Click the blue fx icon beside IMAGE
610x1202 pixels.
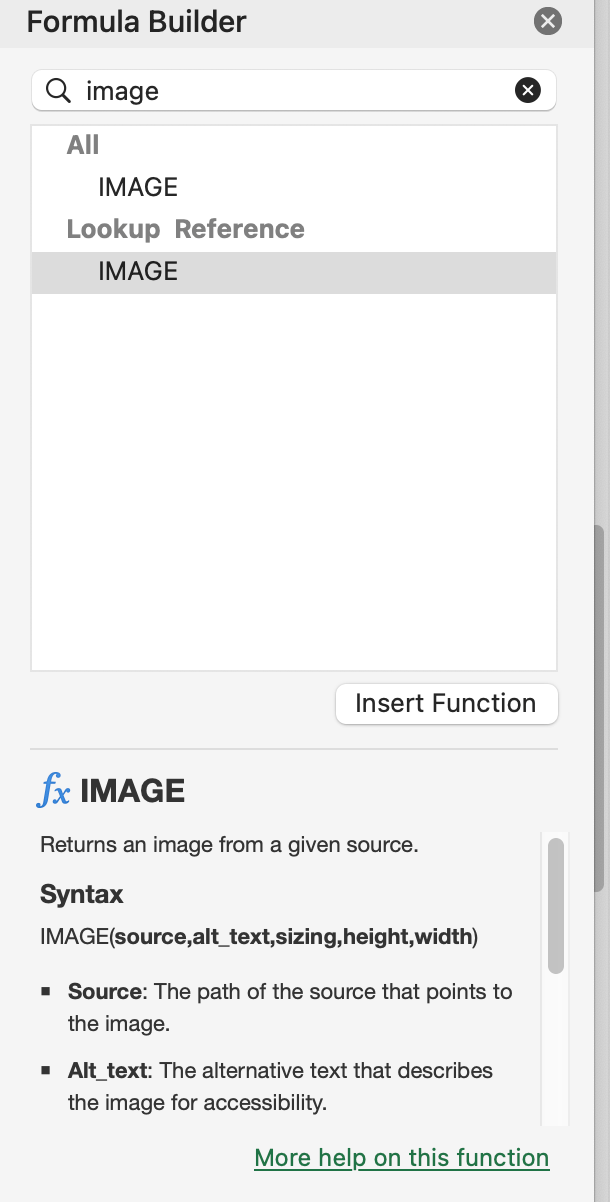click(x=54, y=792)
